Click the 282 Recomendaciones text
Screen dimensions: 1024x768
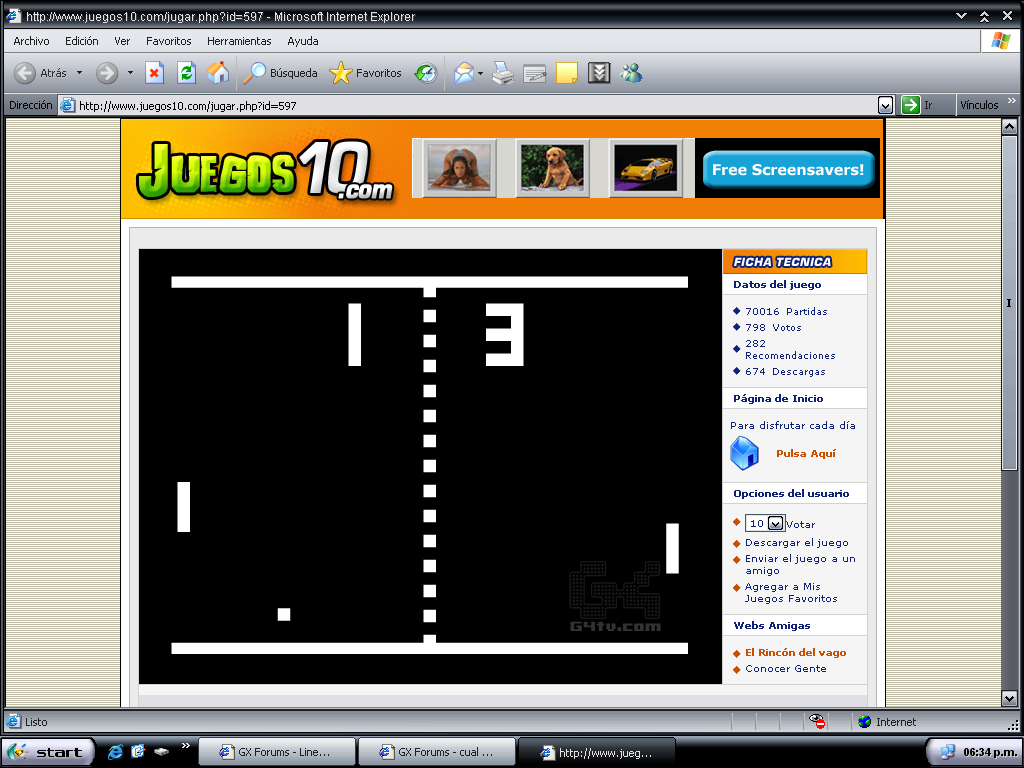(790, 349)
